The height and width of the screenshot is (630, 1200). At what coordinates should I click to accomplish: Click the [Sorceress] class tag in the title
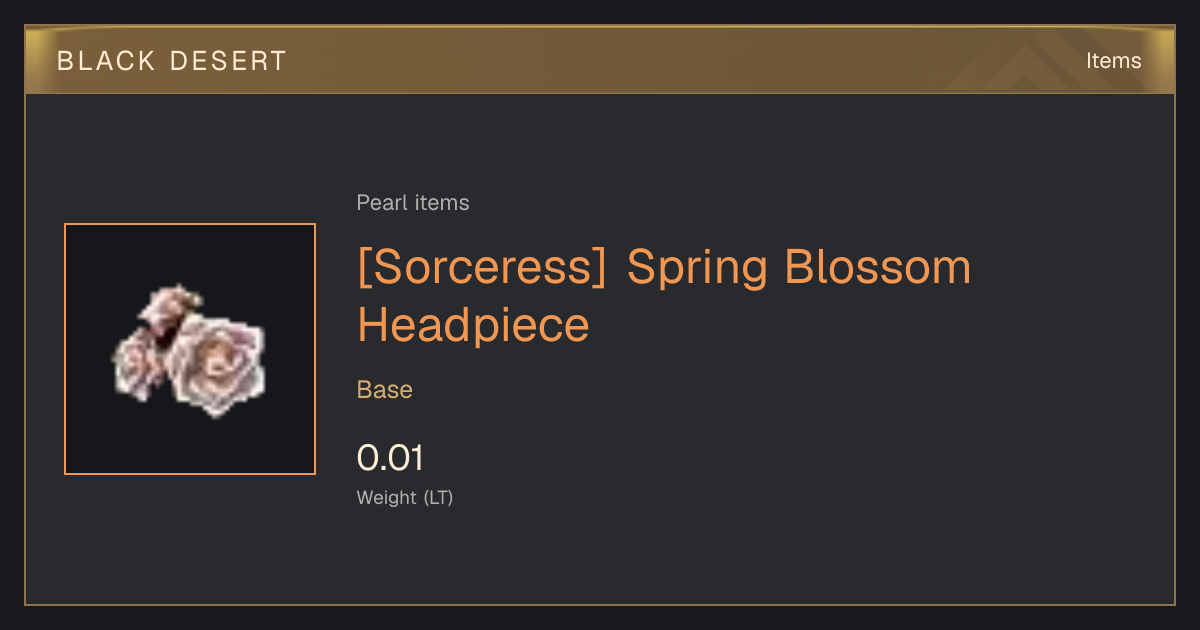point(483,268)
